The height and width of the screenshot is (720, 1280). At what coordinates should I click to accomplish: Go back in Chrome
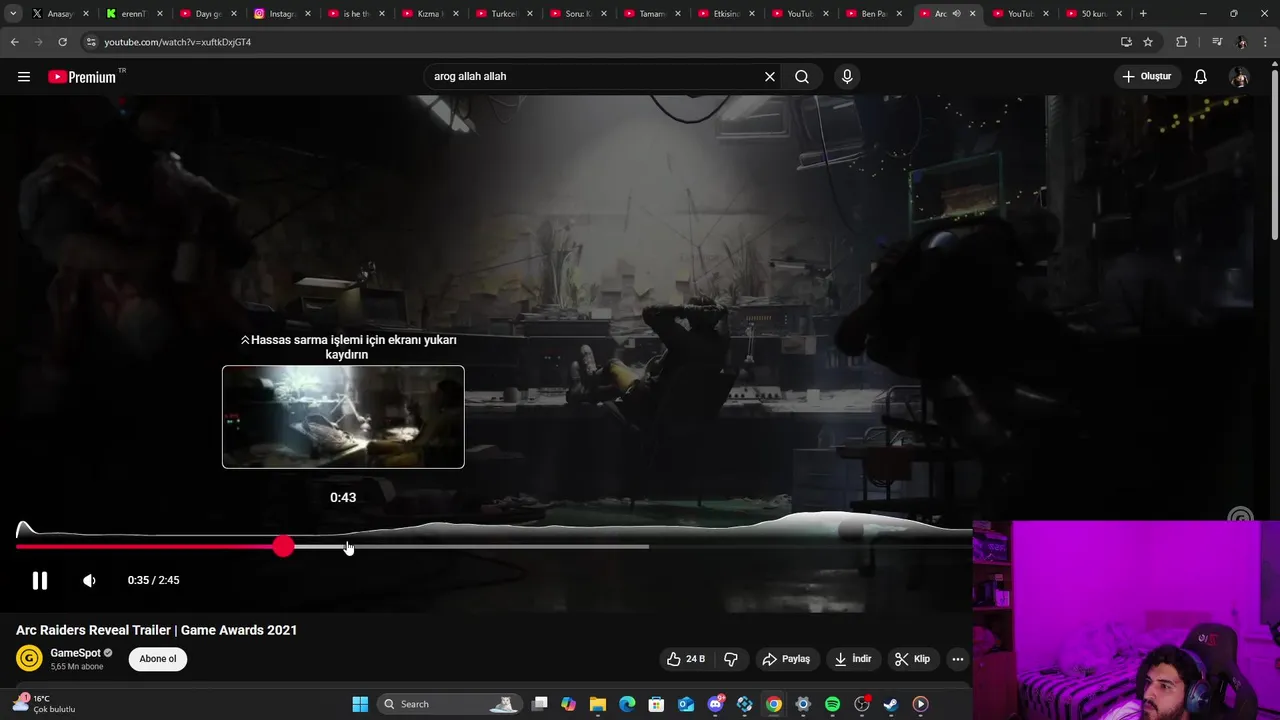[14, 42]
